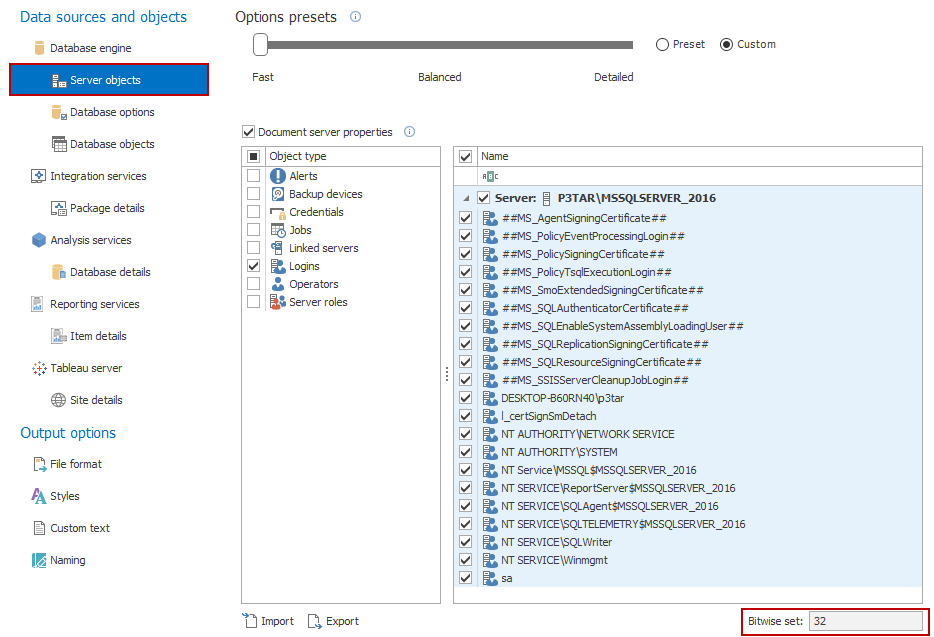Enable the Operators object type checkbox
The image size is (934, 637).
coord(254,284)
